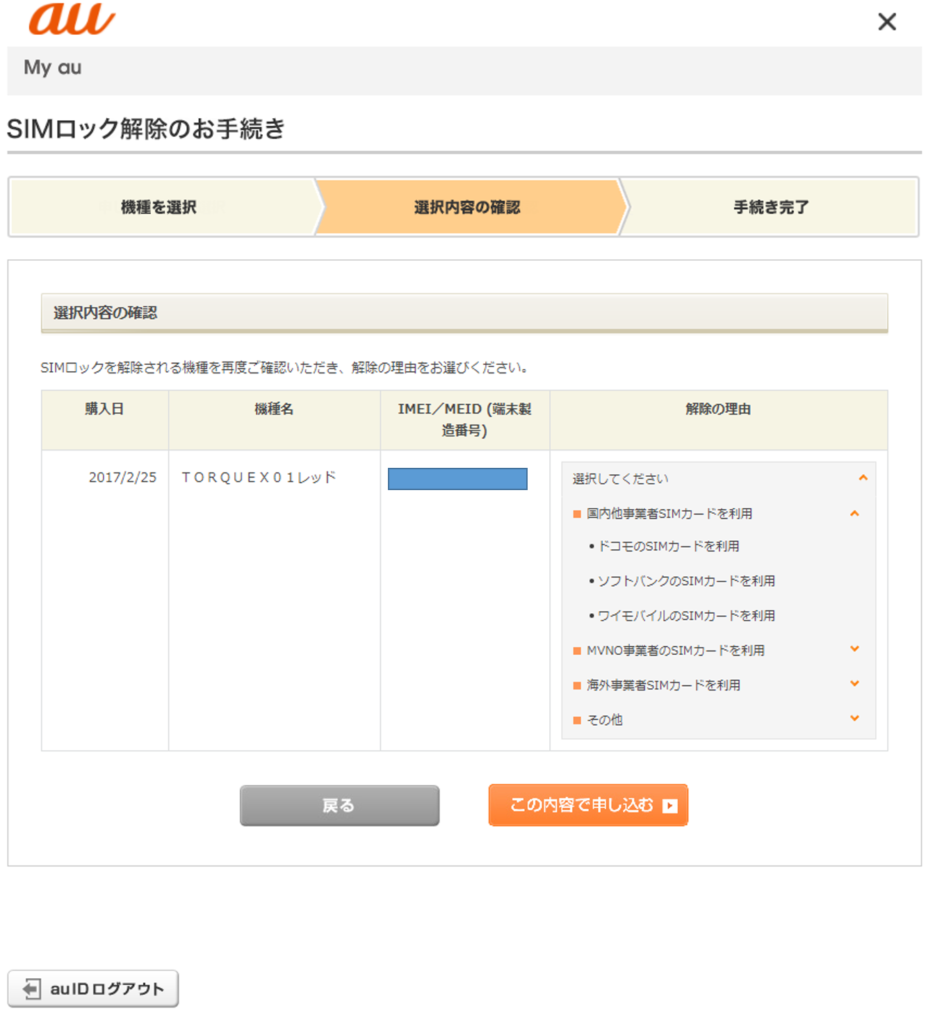Go to 機種を選択 step

[x=159, y=208]
